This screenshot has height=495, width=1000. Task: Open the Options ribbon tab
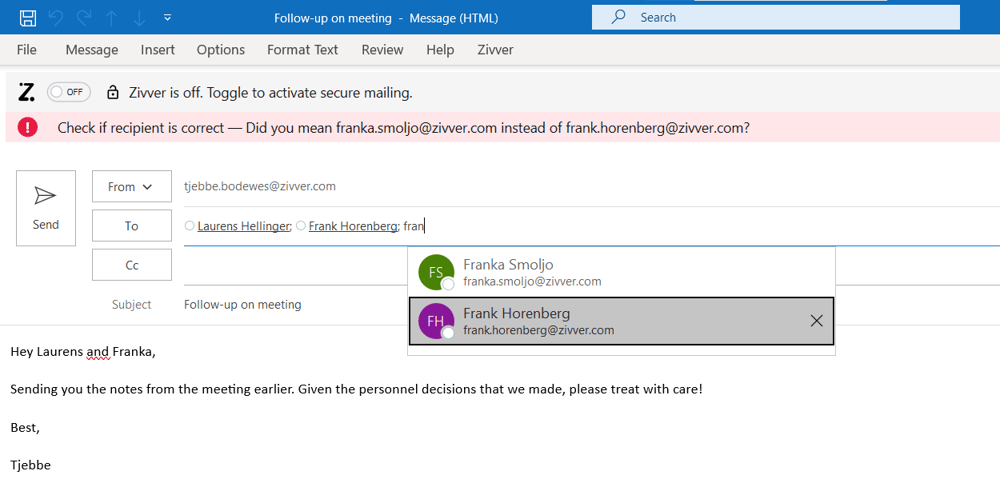point(221,50)
